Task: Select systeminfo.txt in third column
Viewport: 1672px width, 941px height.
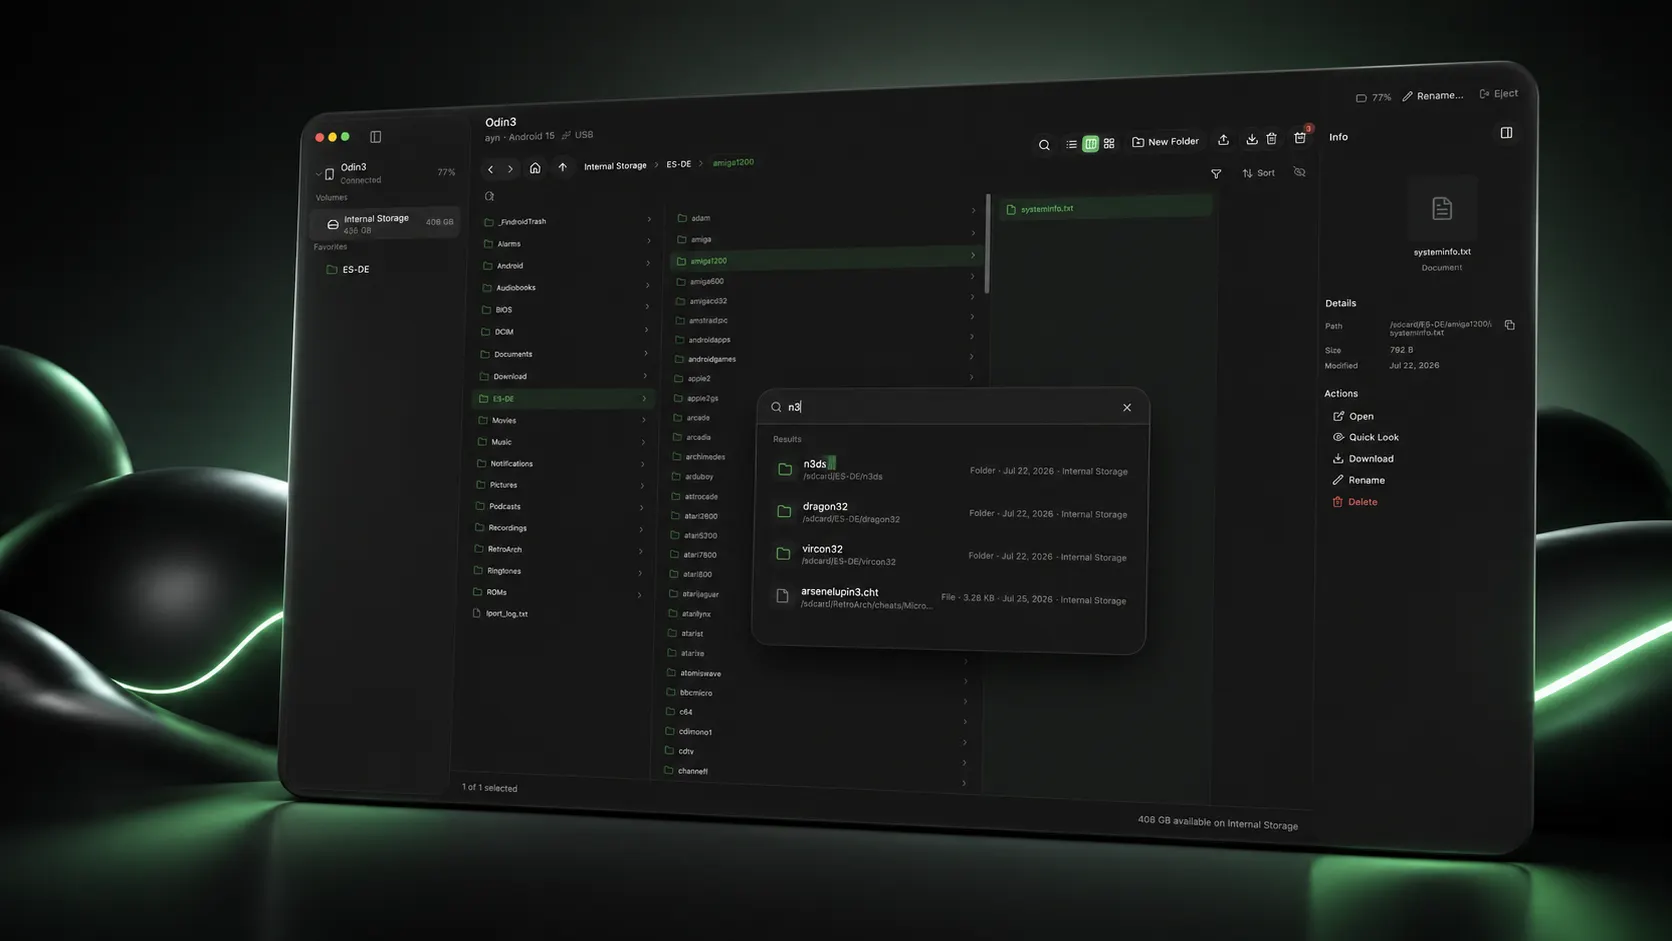Action: tap(1107, 207)
